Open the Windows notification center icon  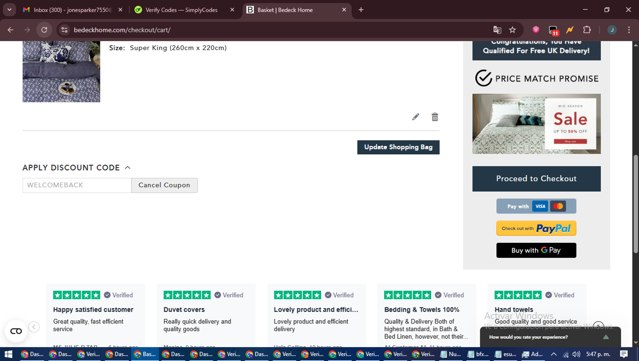624,354
